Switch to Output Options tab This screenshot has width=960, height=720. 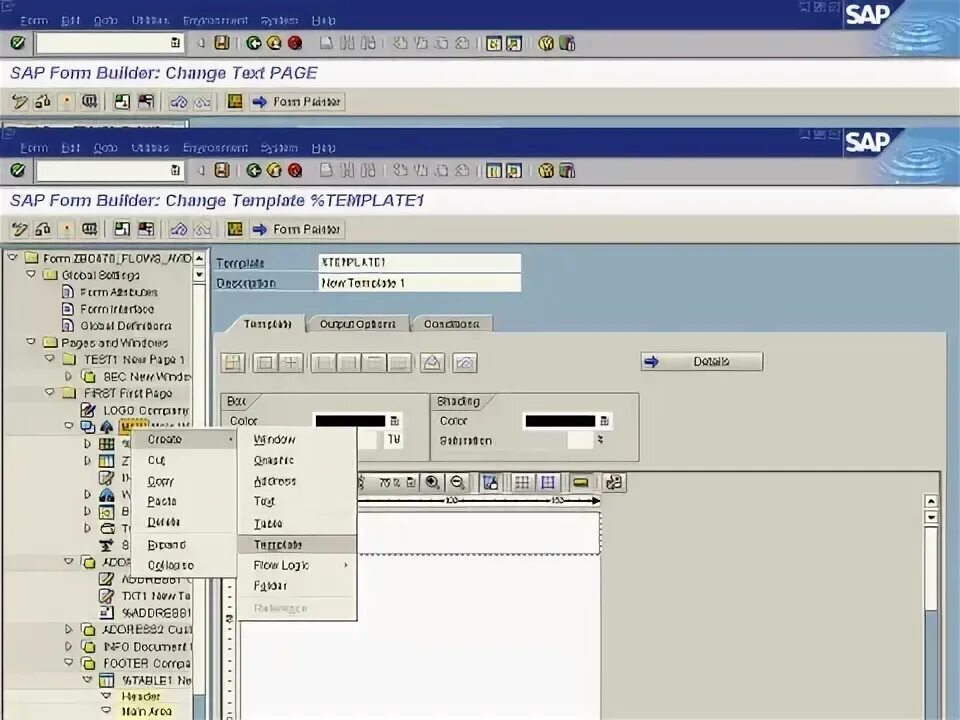[358, 324]
